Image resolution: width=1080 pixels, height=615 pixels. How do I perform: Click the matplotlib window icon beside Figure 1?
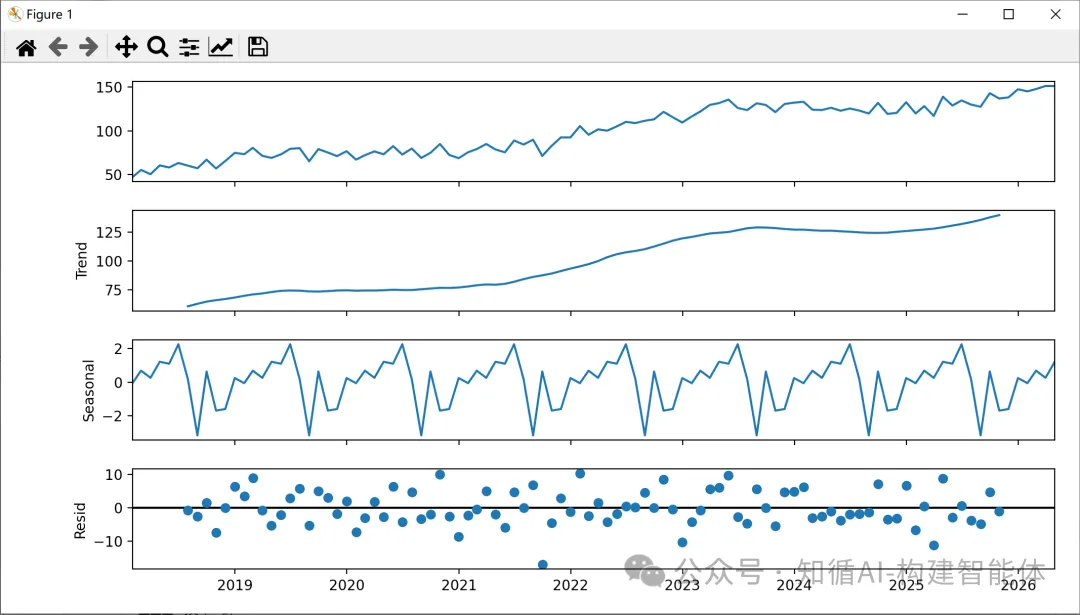click(14, 14)
